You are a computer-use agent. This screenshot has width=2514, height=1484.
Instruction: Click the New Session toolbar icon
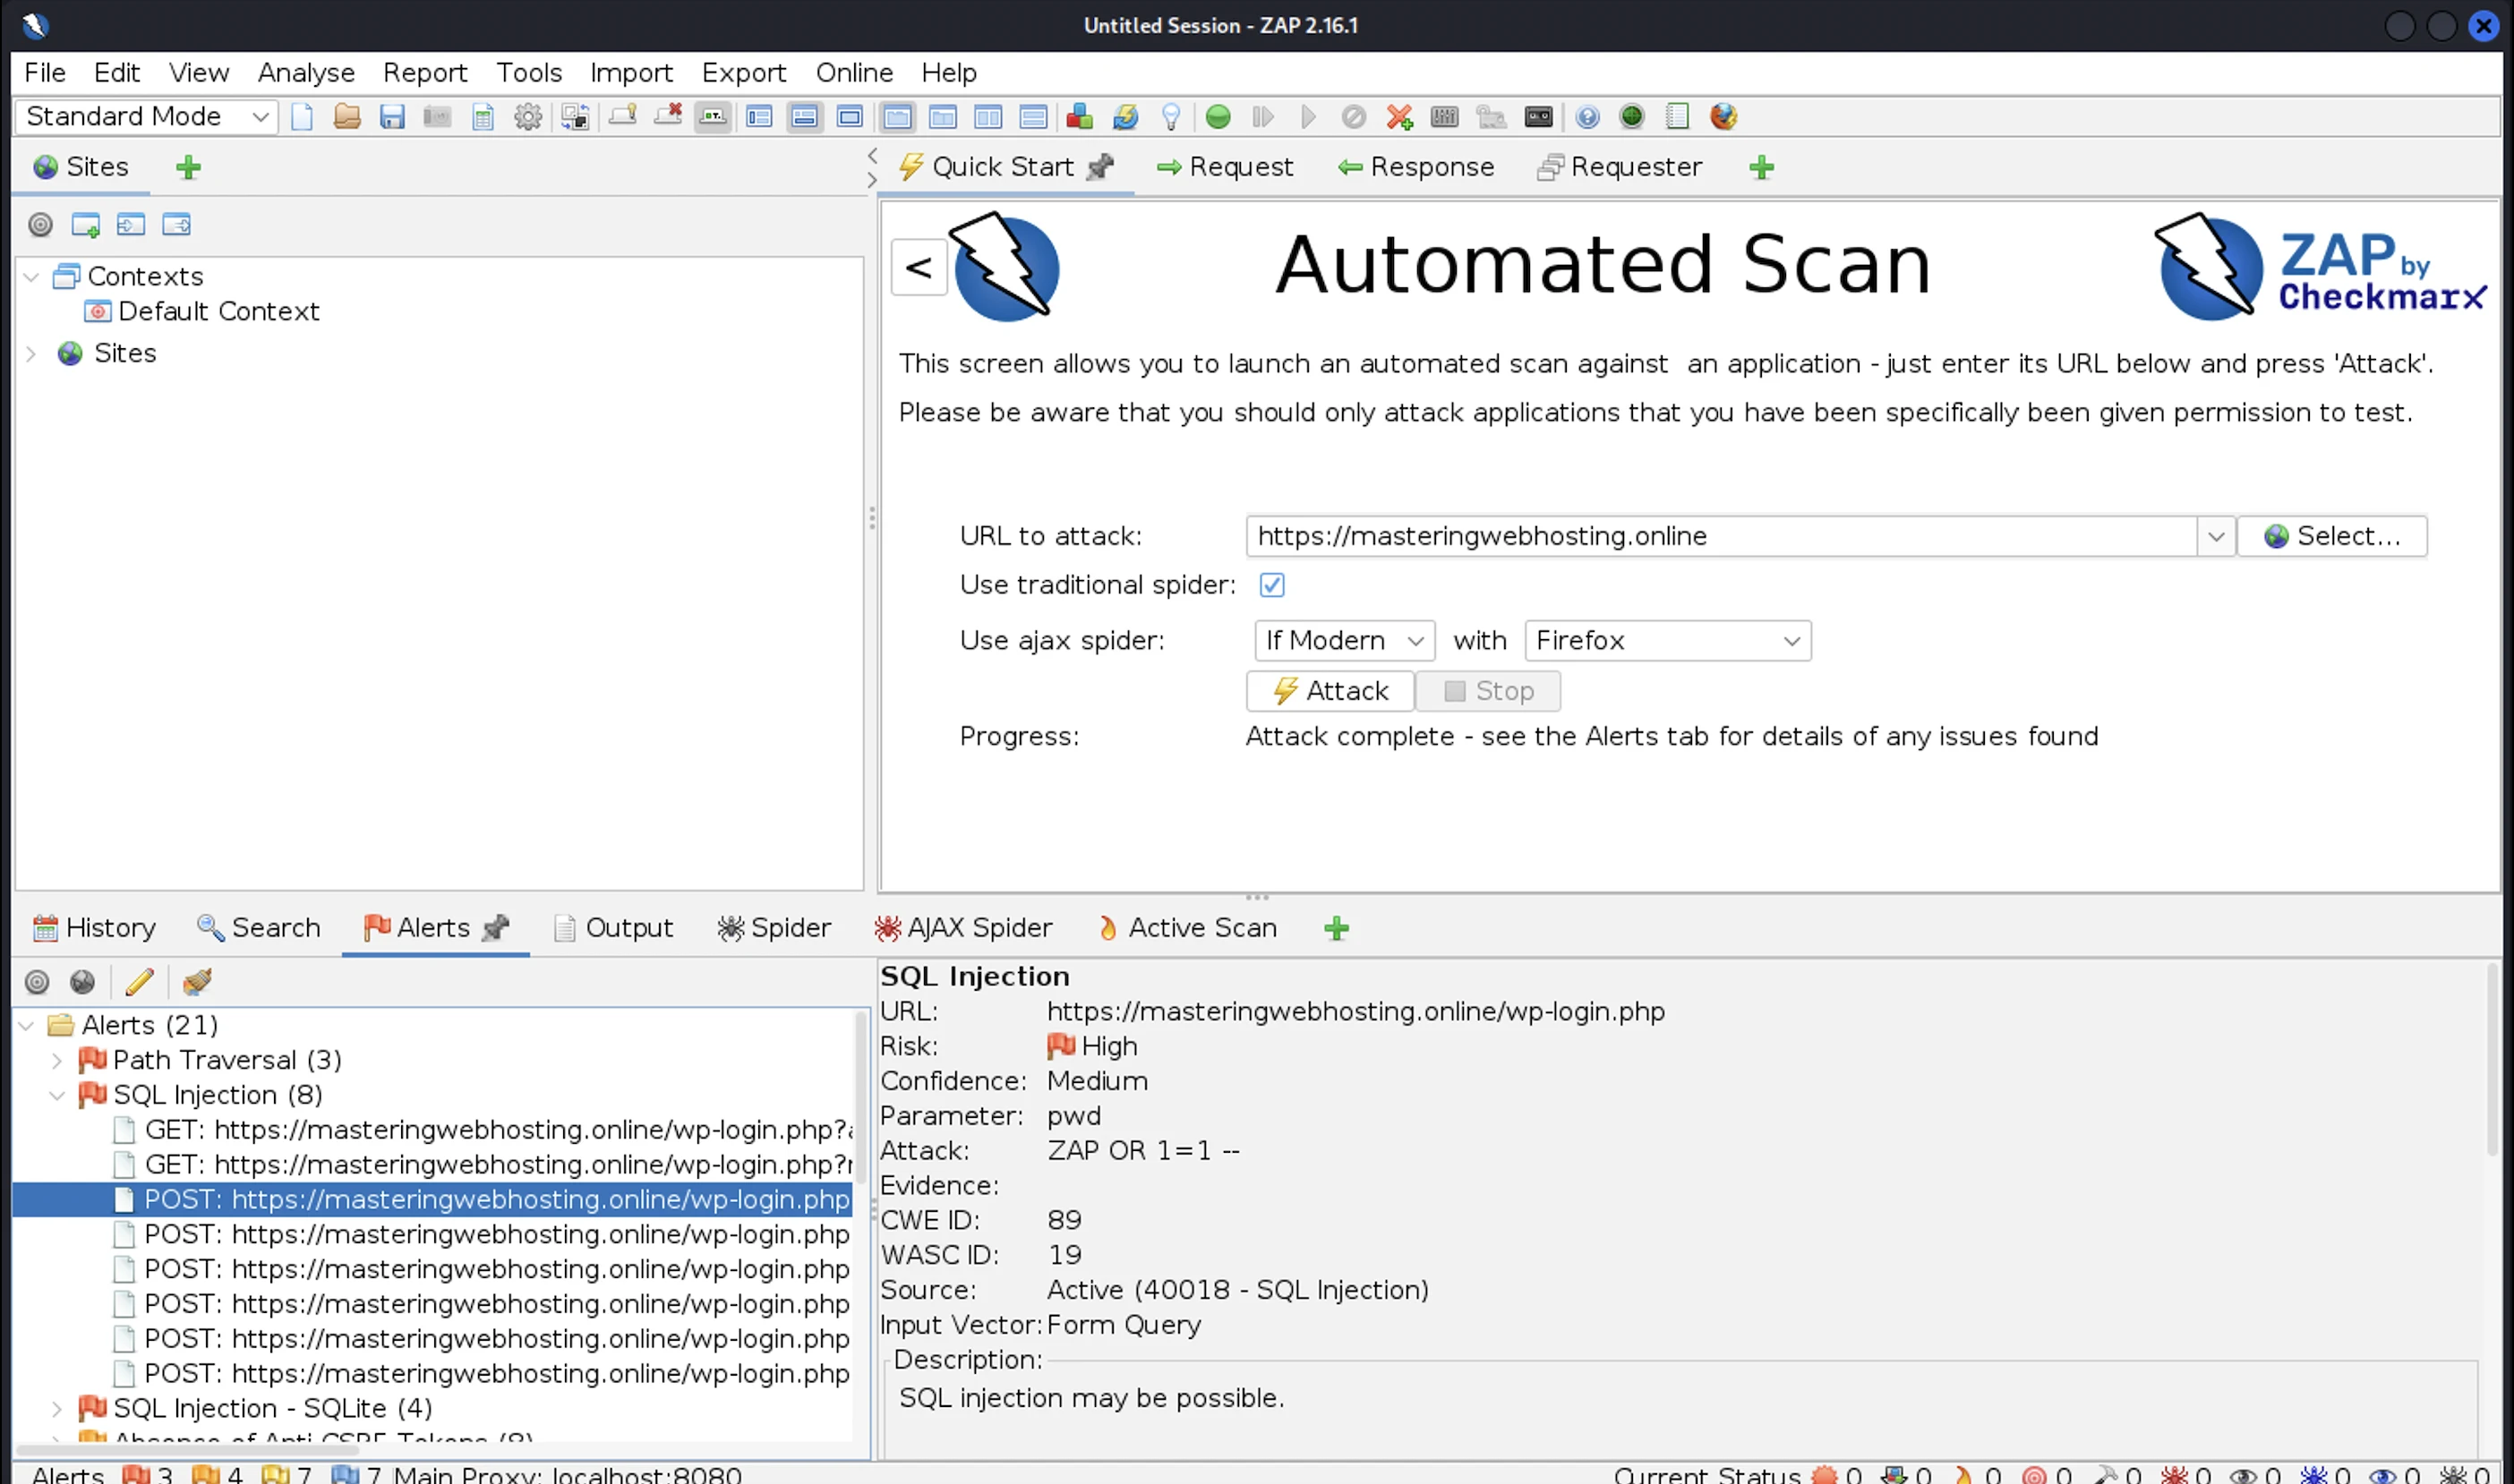click(x=302, y=117)
